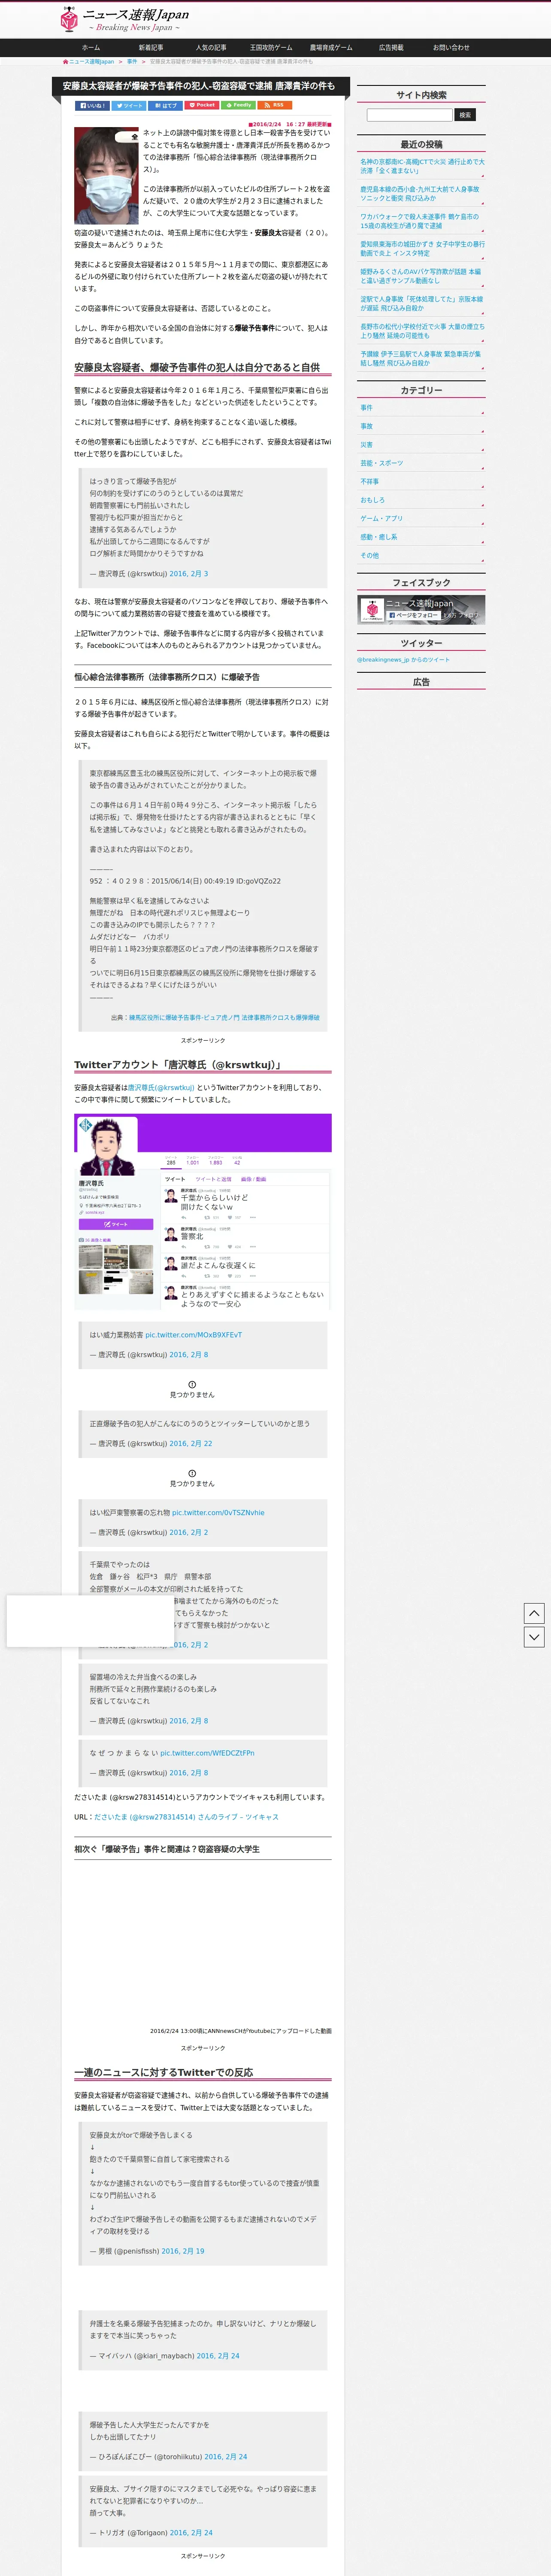Click the scroll-down arrow button
This screenshot has height=2576, width=551.
coord(534,1637)
